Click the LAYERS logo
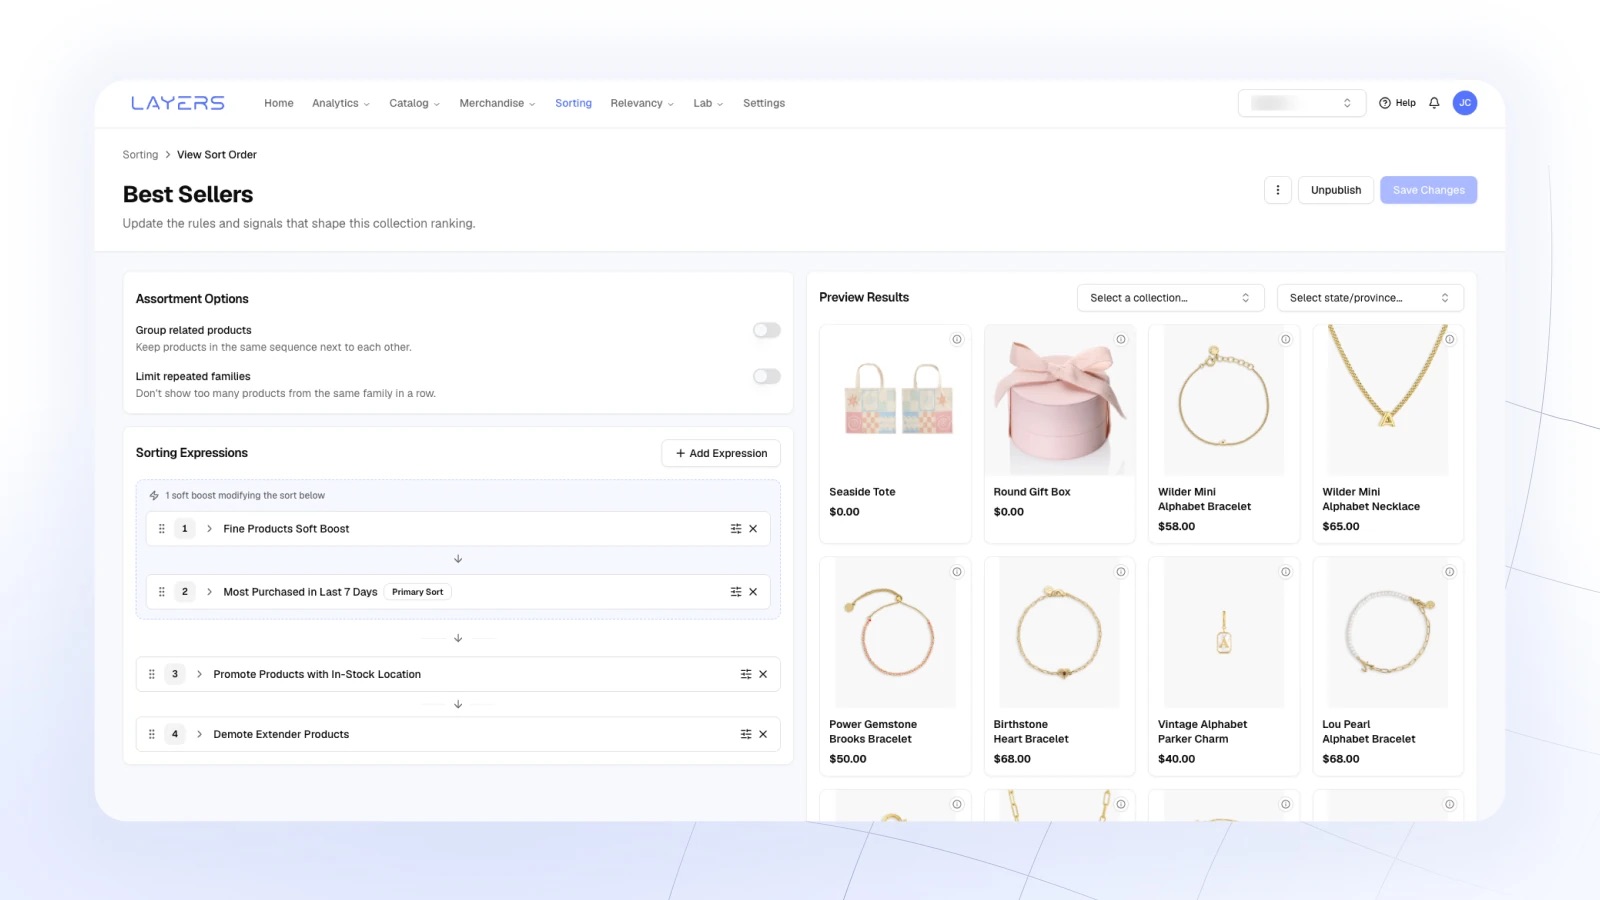Screen dimensions: 1600x900 point(177,103)
